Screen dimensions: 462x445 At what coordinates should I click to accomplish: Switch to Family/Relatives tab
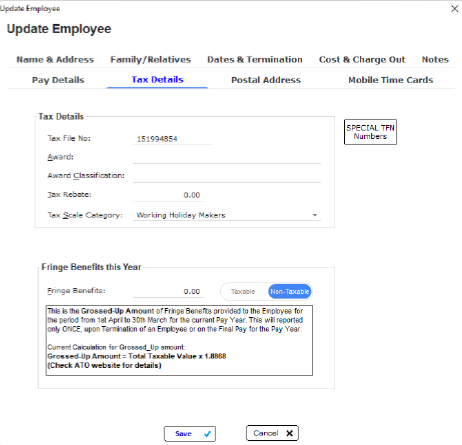click(x=150, y=60)
